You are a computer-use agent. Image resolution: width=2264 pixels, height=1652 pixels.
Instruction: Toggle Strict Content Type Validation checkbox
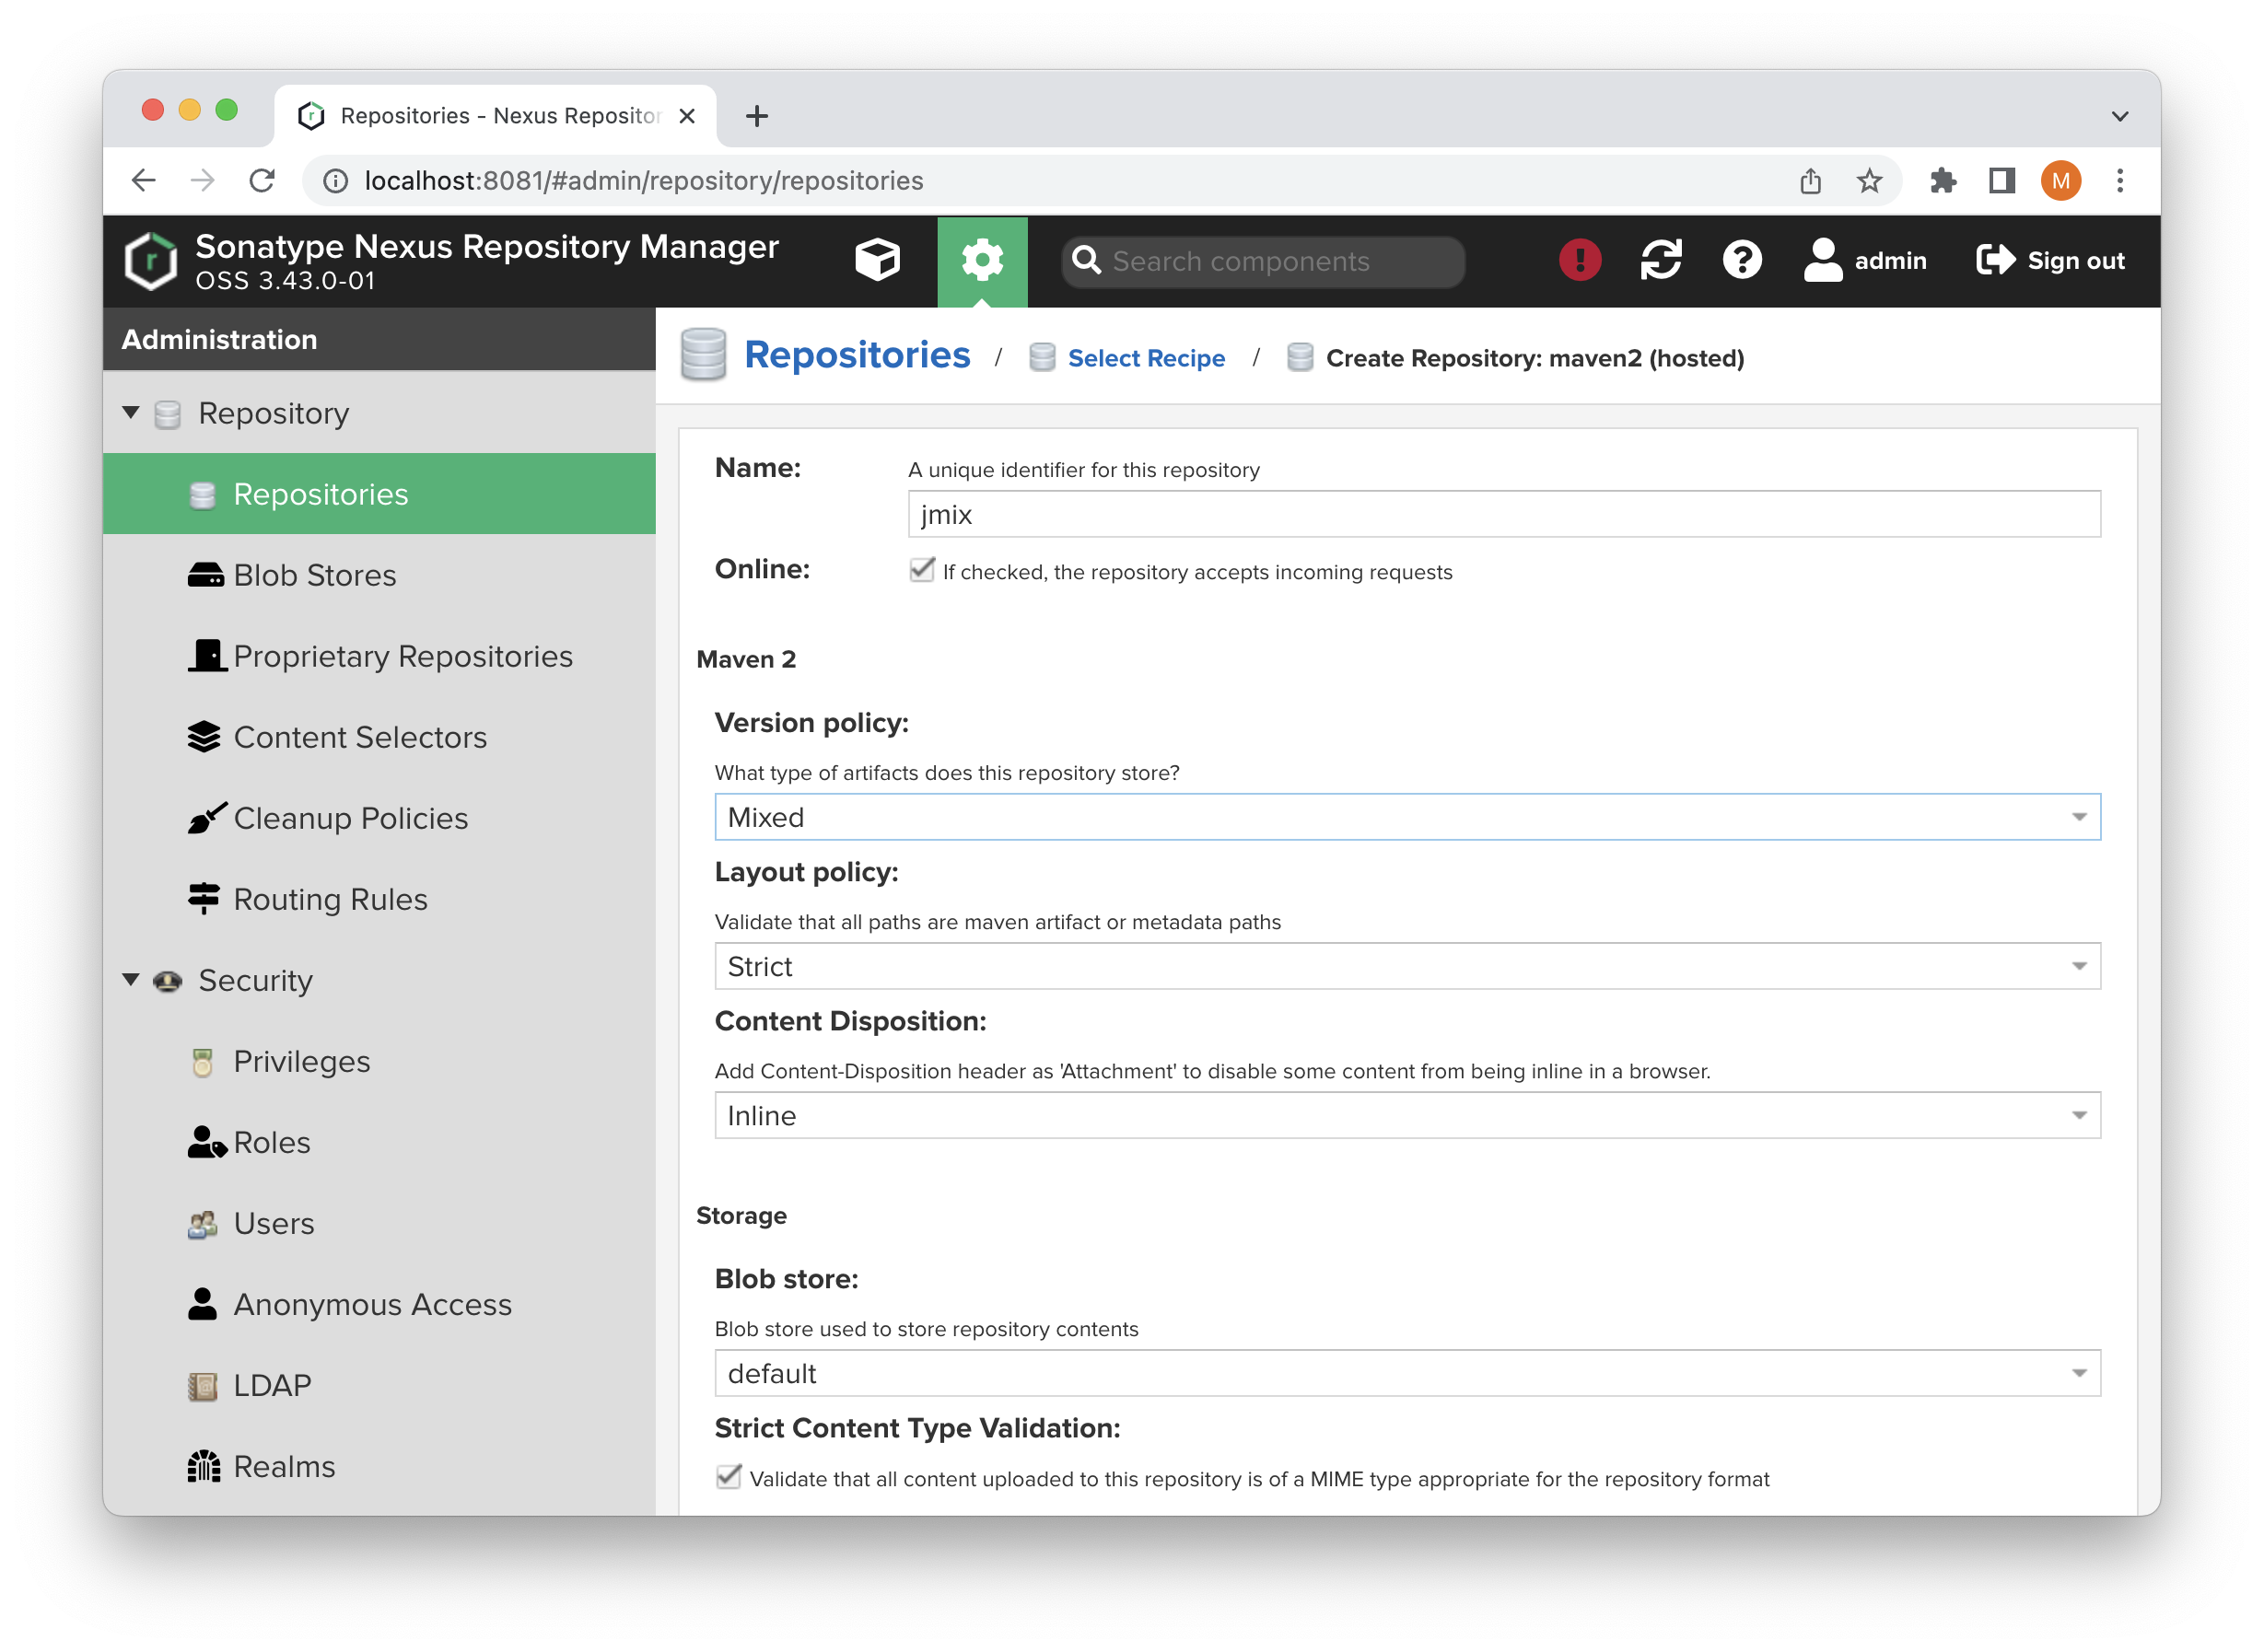(729, 1477)
